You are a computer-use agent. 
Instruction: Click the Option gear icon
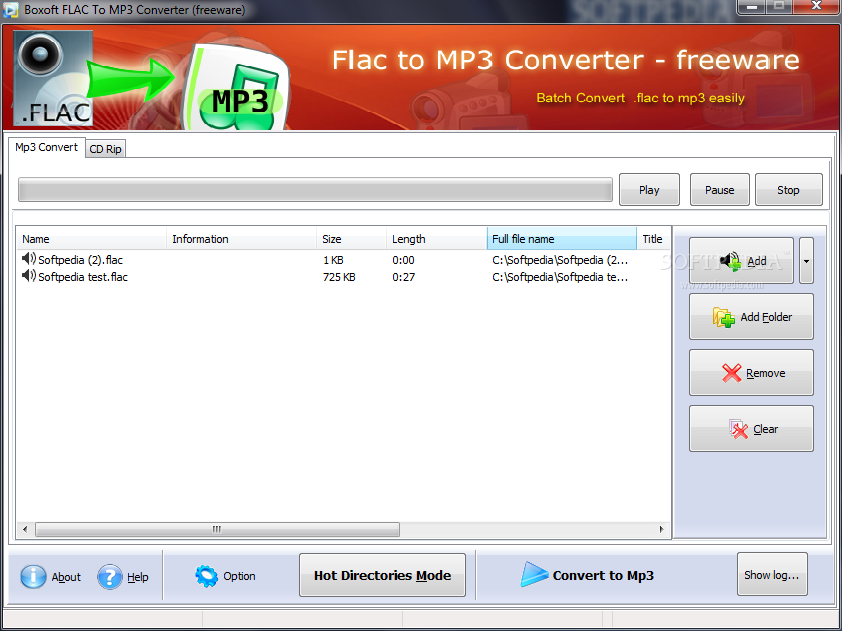click(x=206, y=576)
